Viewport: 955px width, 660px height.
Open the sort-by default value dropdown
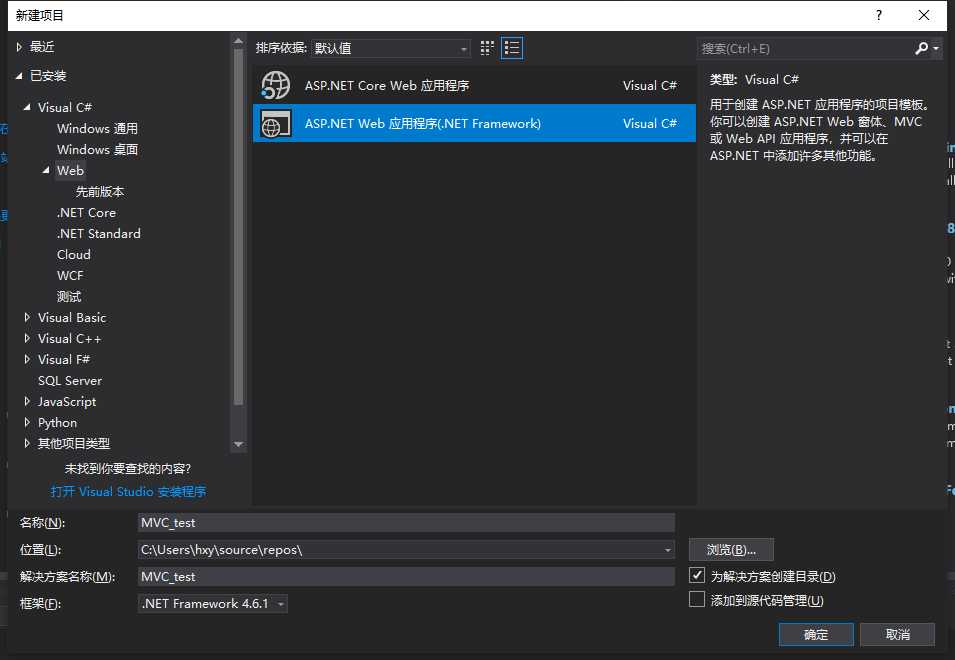click(390, 48)
